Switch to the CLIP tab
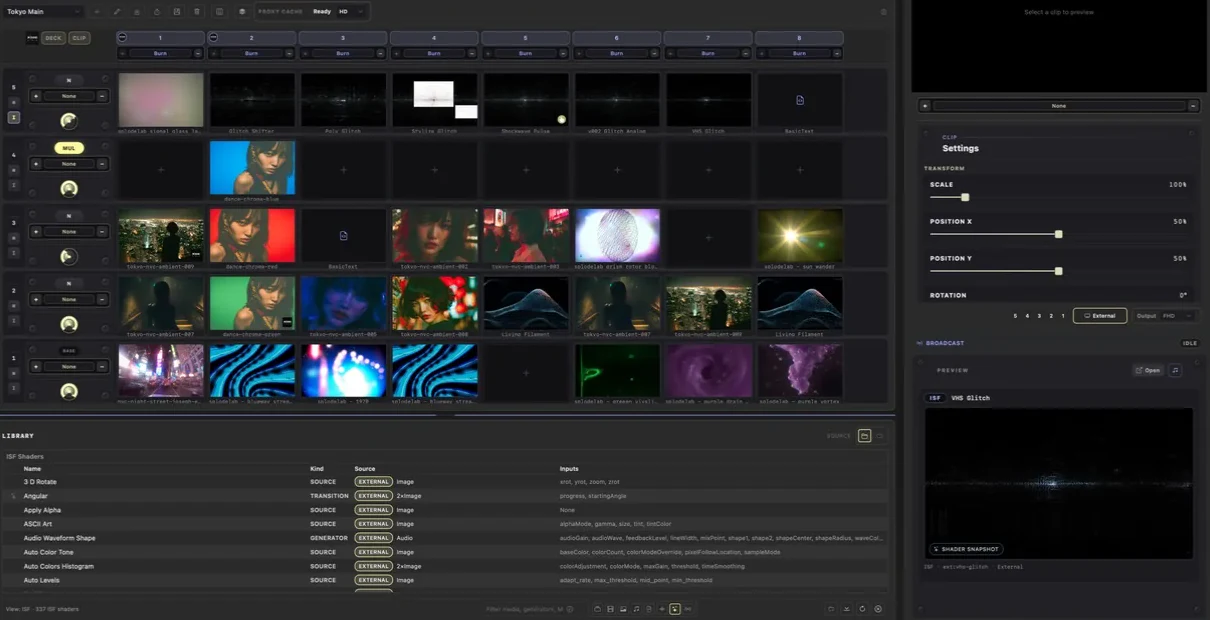This screenshot has width=1210, height=620. tap(79, 38)
